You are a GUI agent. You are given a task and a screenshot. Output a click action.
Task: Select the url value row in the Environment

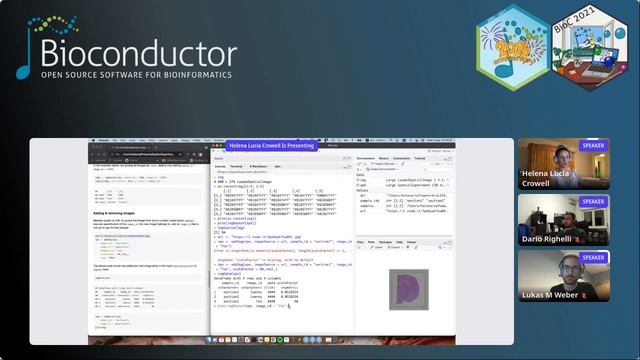pyautogui.click(x=404, y=211)
